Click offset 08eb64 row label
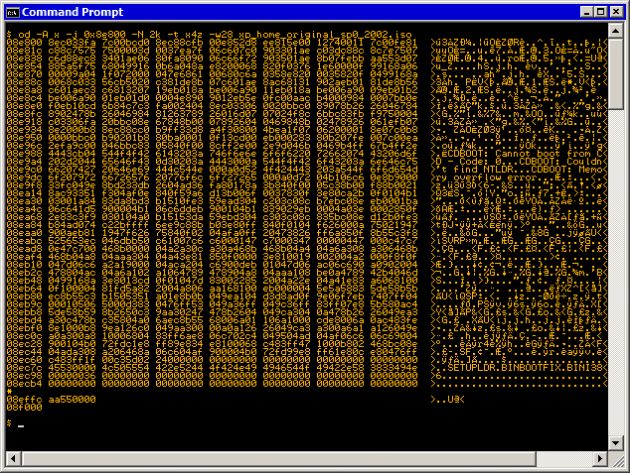 [24, 288]
